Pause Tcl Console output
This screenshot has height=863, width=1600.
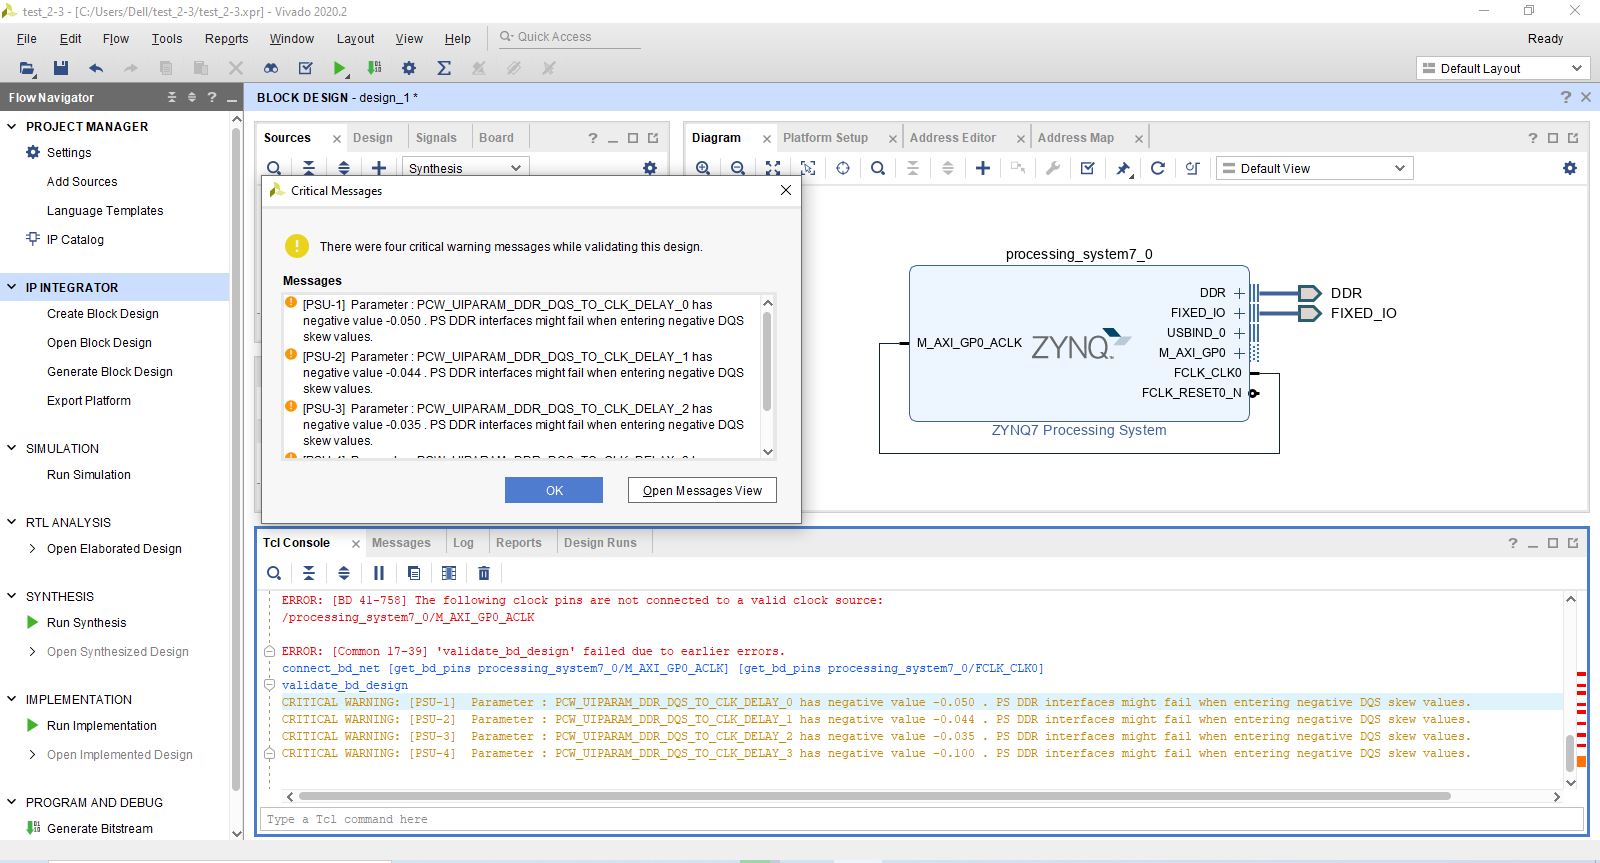(379, 573)
